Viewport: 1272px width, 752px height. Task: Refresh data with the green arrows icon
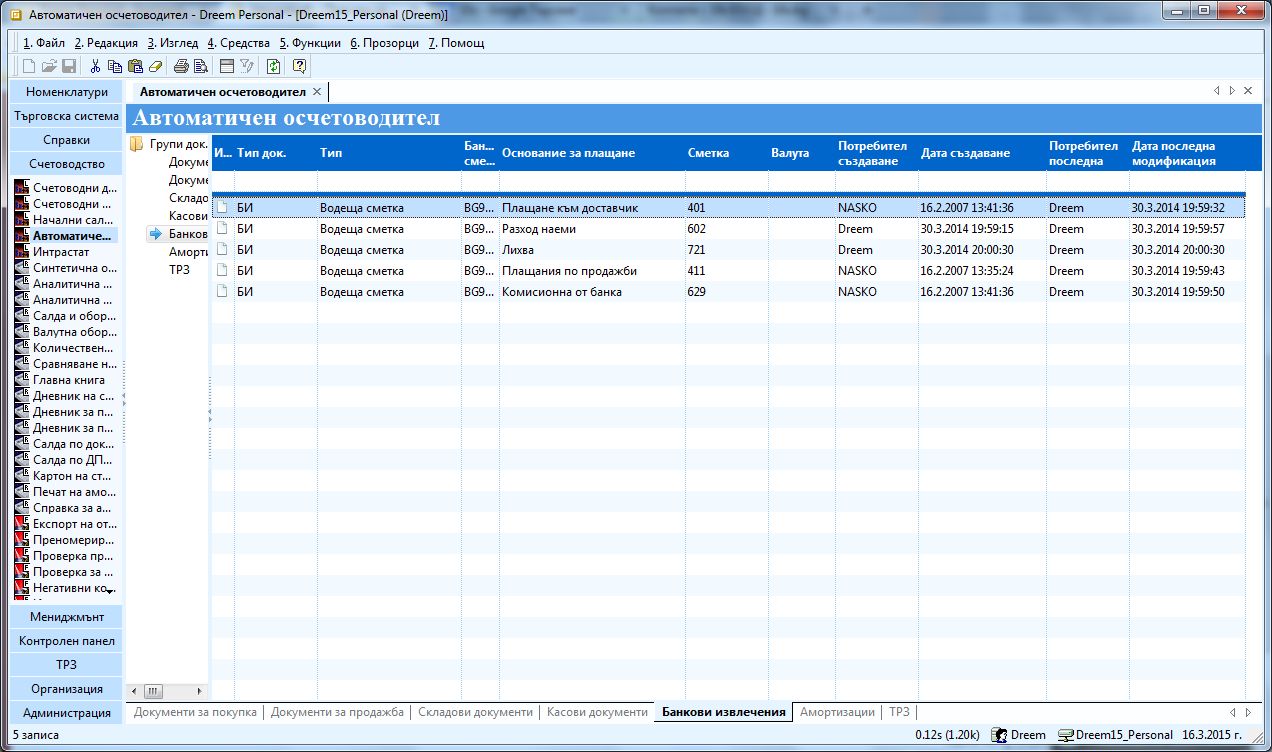click(273, 66)
